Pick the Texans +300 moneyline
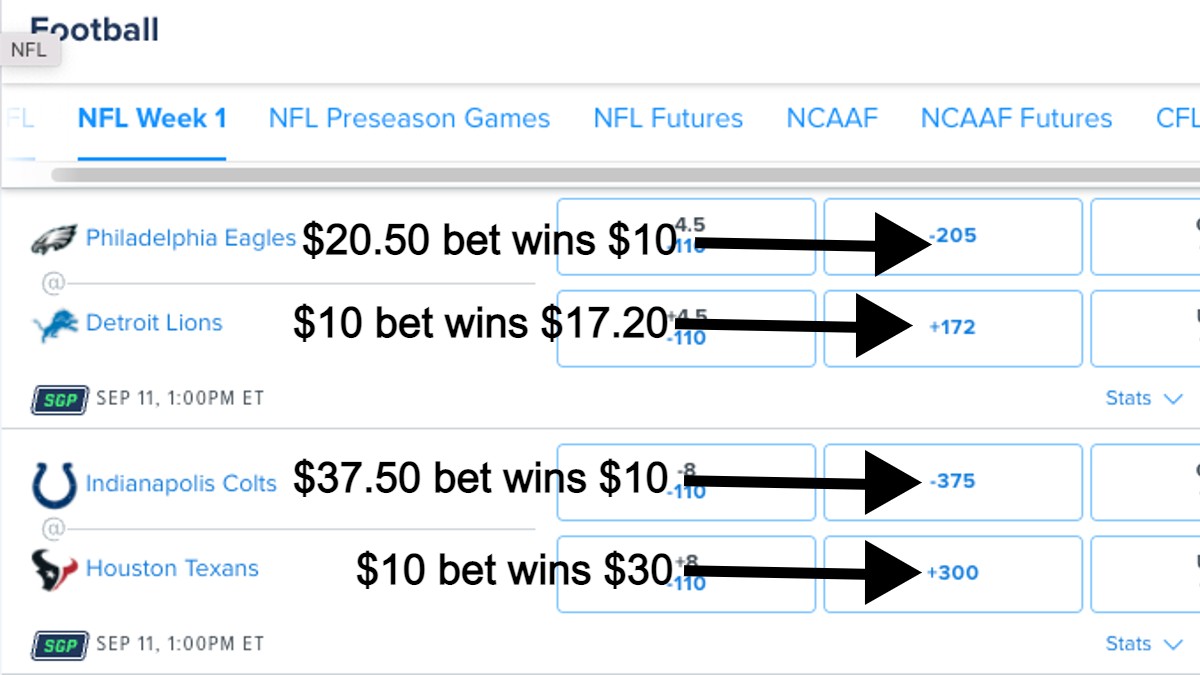Screen dimensions: 1200x675 (x=952, y=573)
